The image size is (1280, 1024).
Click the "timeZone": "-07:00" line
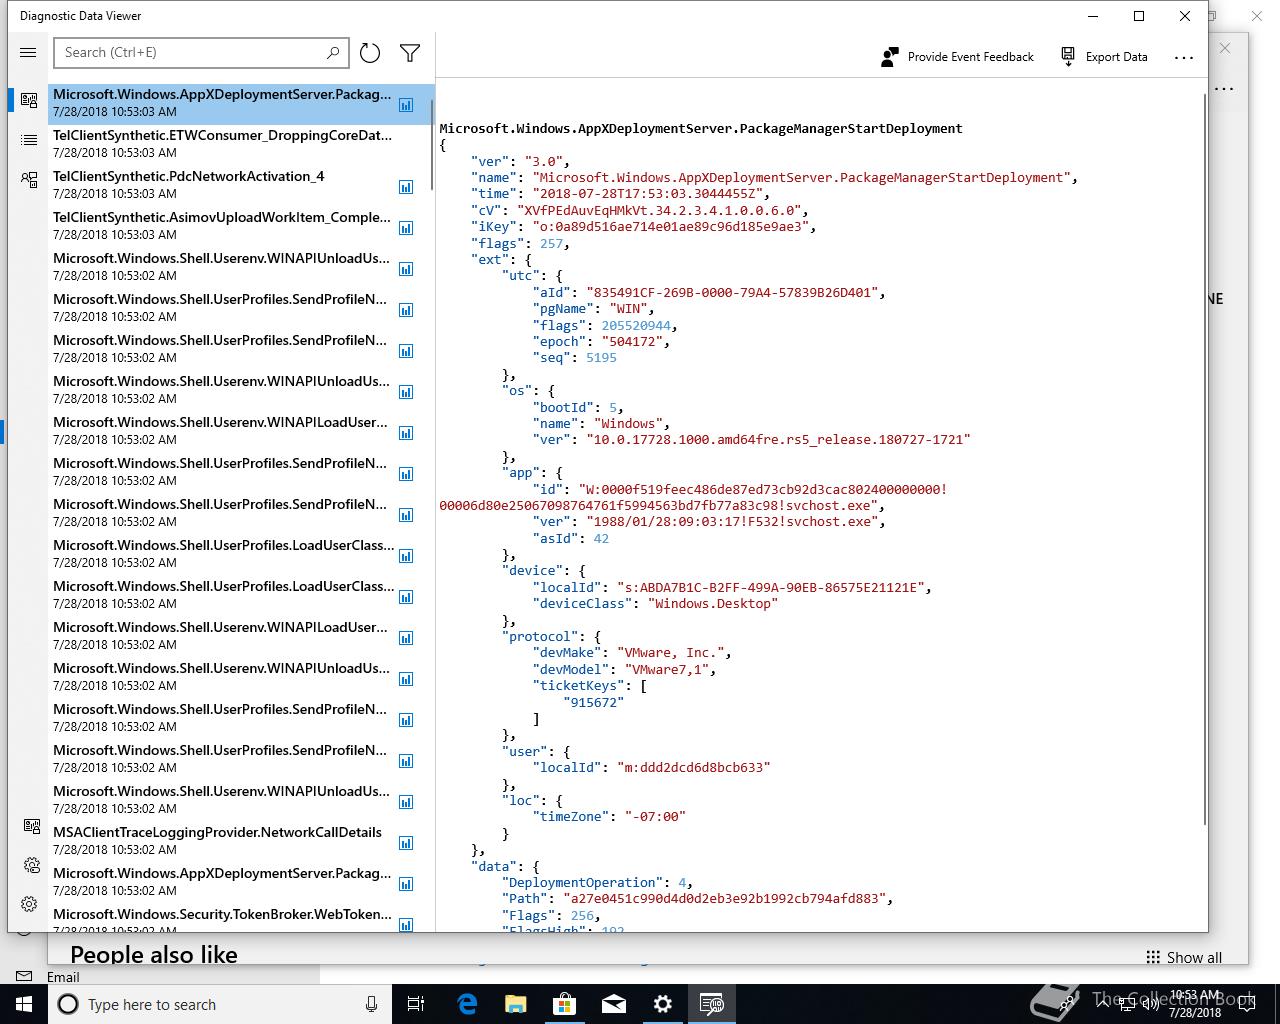point(609,816)
